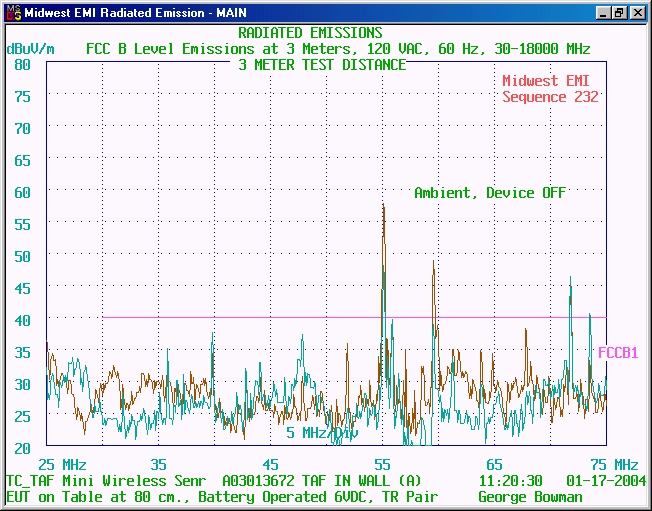Click the 5 MHz/Div scale label
Image resolution: width=652 pixels, height=511 pixels.
coord(321,433)
